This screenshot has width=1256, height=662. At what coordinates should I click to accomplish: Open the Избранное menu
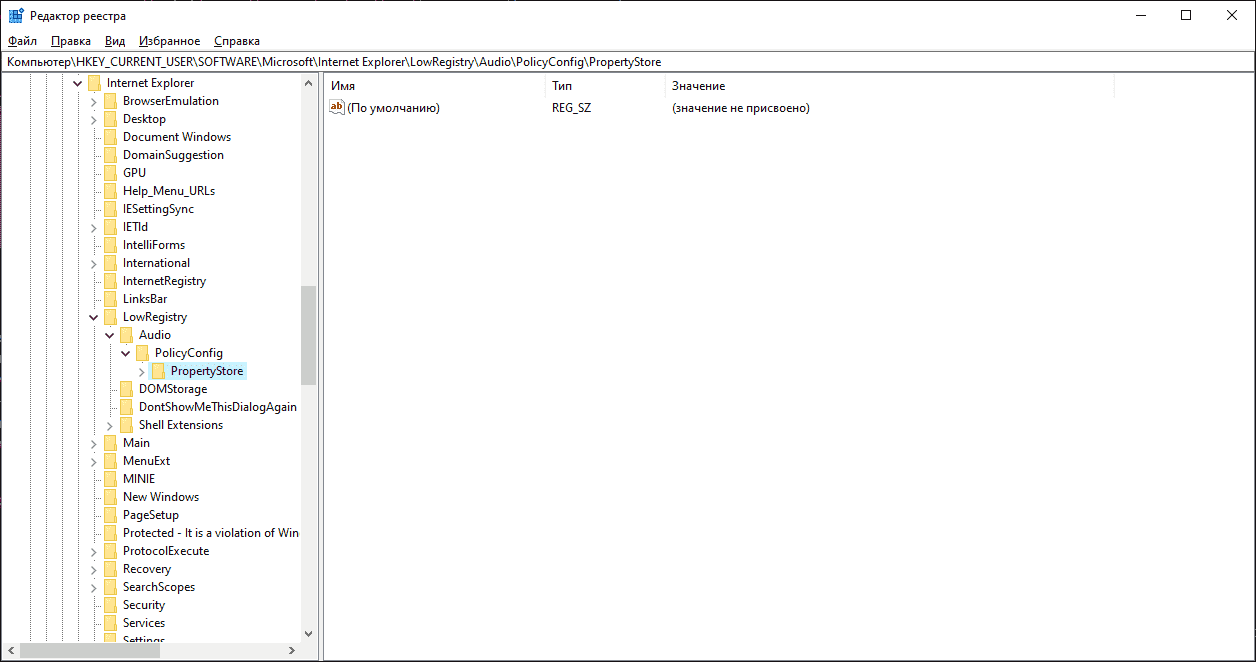(x=170, y=41)
